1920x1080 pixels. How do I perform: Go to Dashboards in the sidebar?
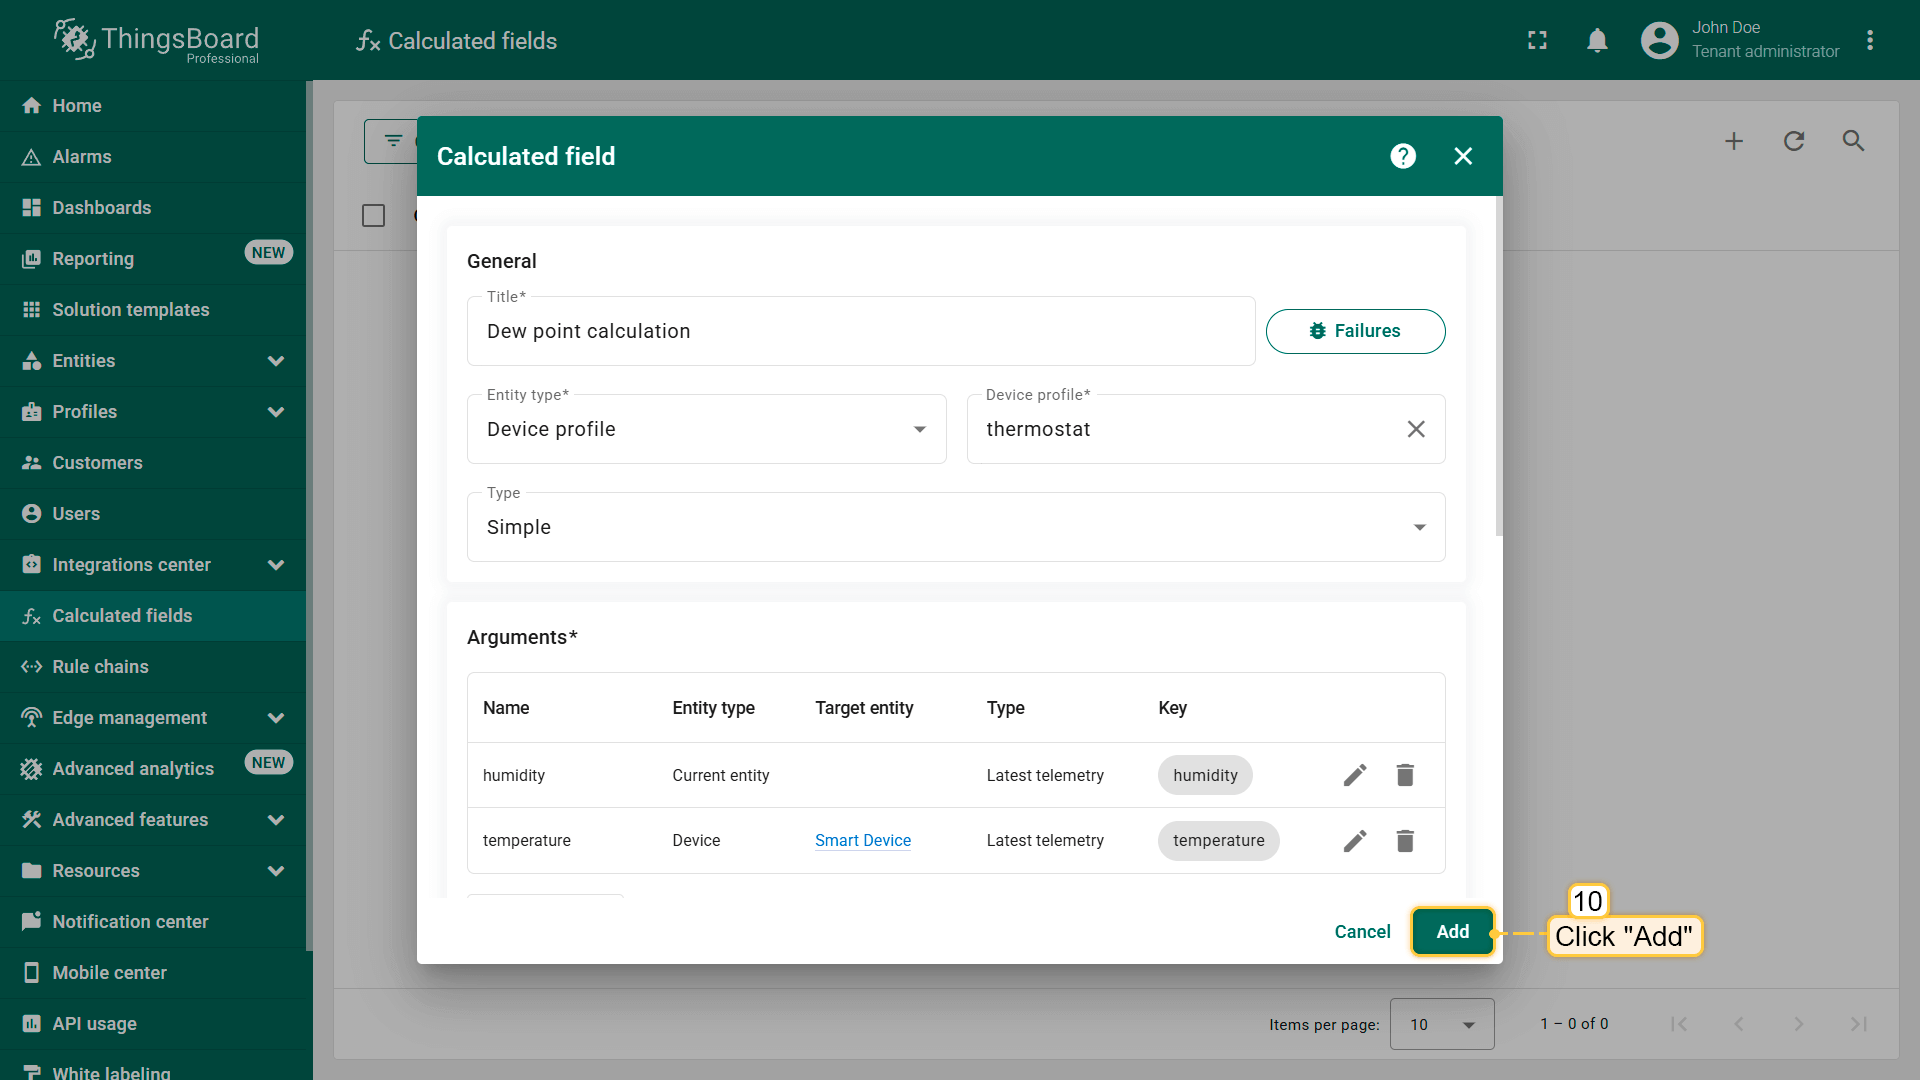101,208
